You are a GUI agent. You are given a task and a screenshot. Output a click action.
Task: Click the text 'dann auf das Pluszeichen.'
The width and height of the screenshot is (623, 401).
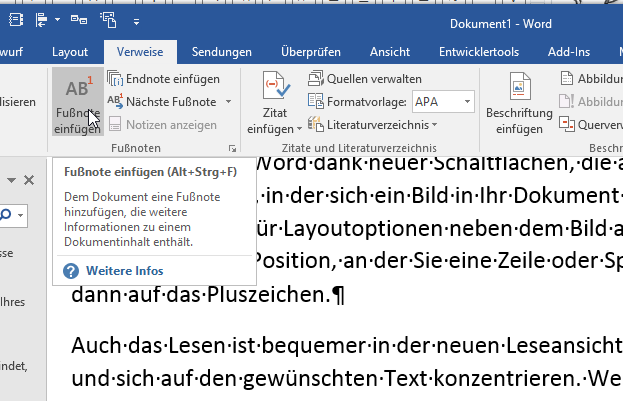coord(201,295)
